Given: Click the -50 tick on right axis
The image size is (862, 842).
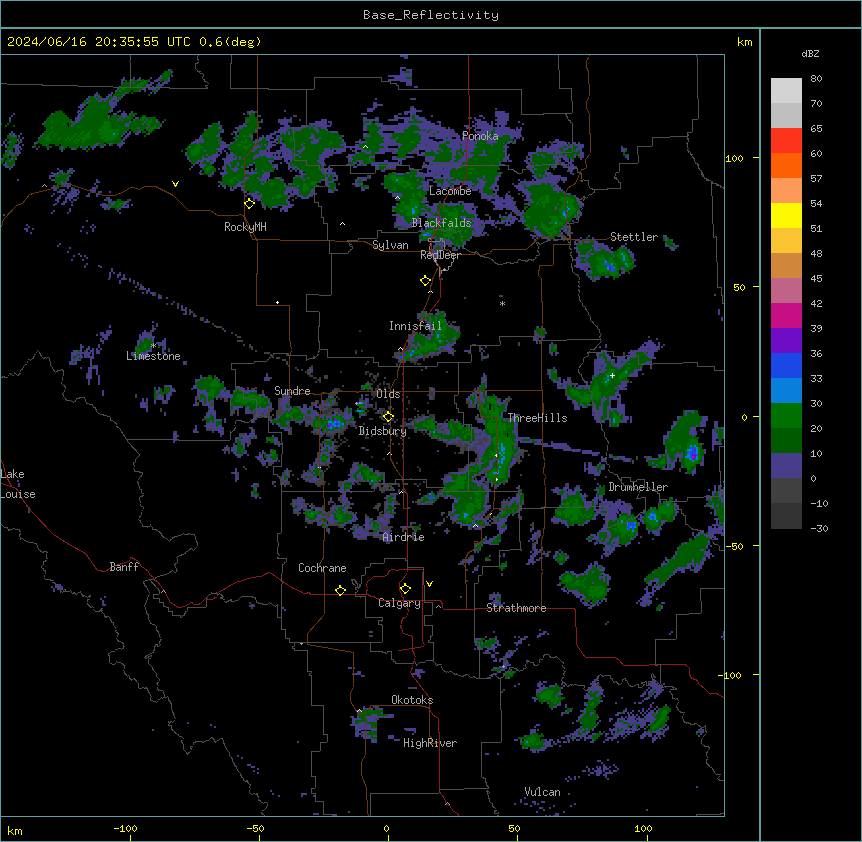Looking at the screenshot, I should 734,546.
